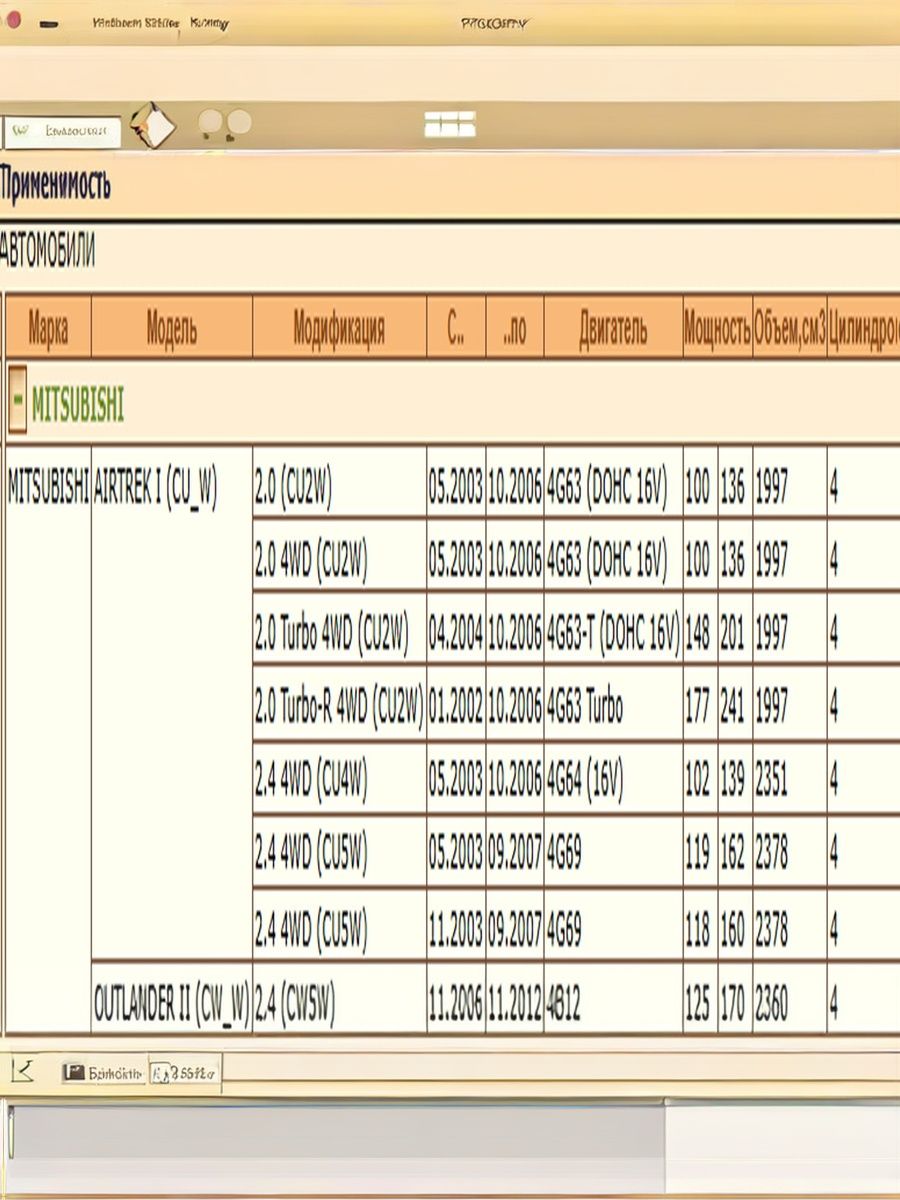Select the OUTLANDER II (CW_W) model cell
The height and width of the screenshot is (1200, 900).
[x=171, y=1000]
